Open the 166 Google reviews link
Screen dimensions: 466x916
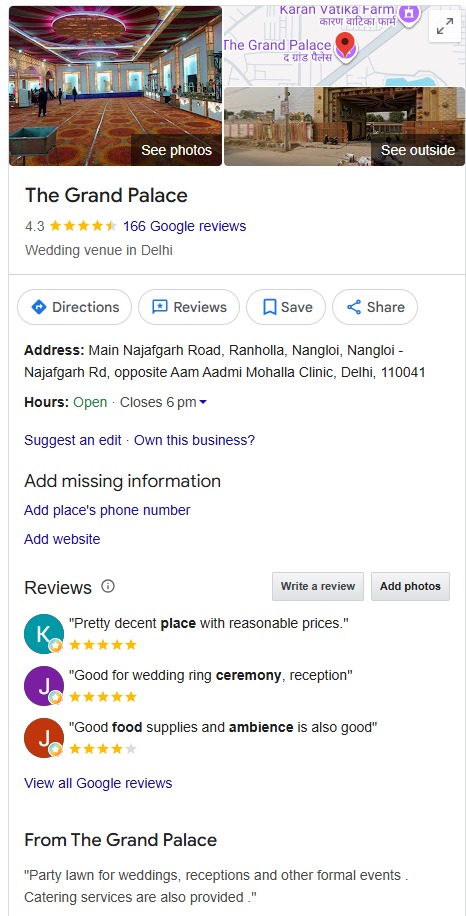(x=185, y=226)
